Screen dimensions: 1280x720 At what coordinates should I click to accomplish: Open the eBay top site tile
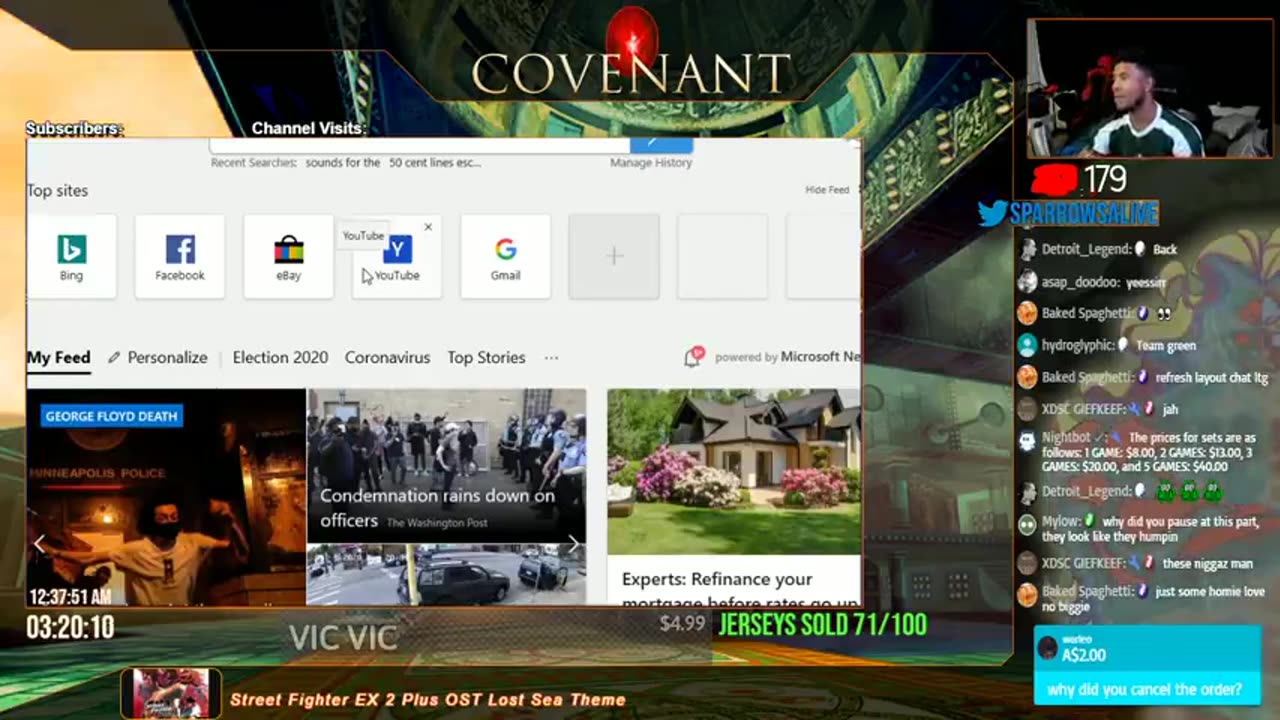click(x=288, y=257)
